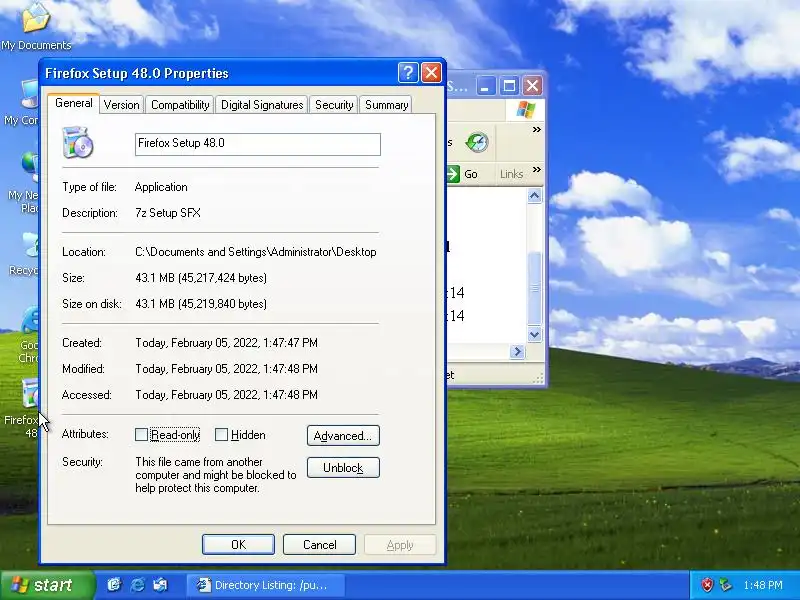Click the Cancel button
800x600 pixels.
[319, 544]
